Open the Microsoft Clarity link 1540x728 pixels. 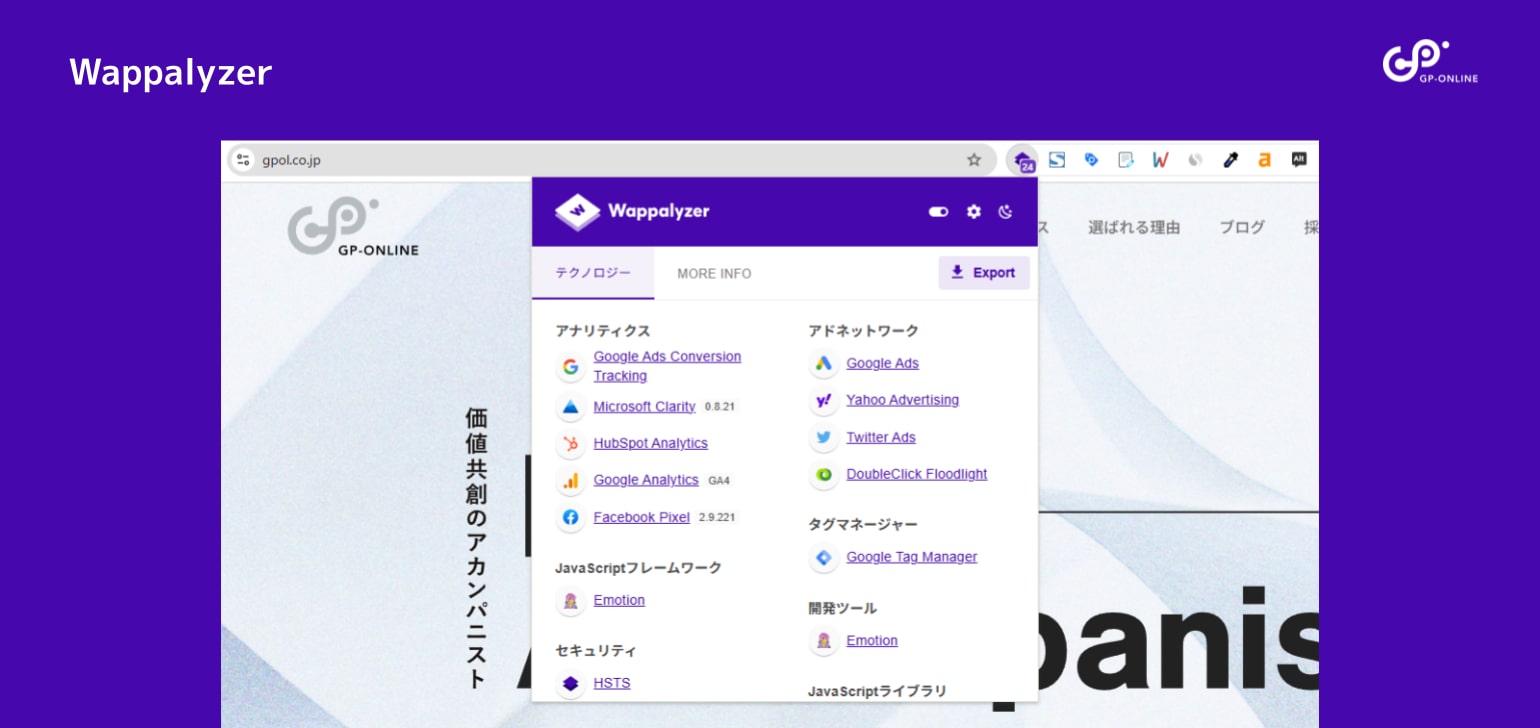tap(644, 407)
